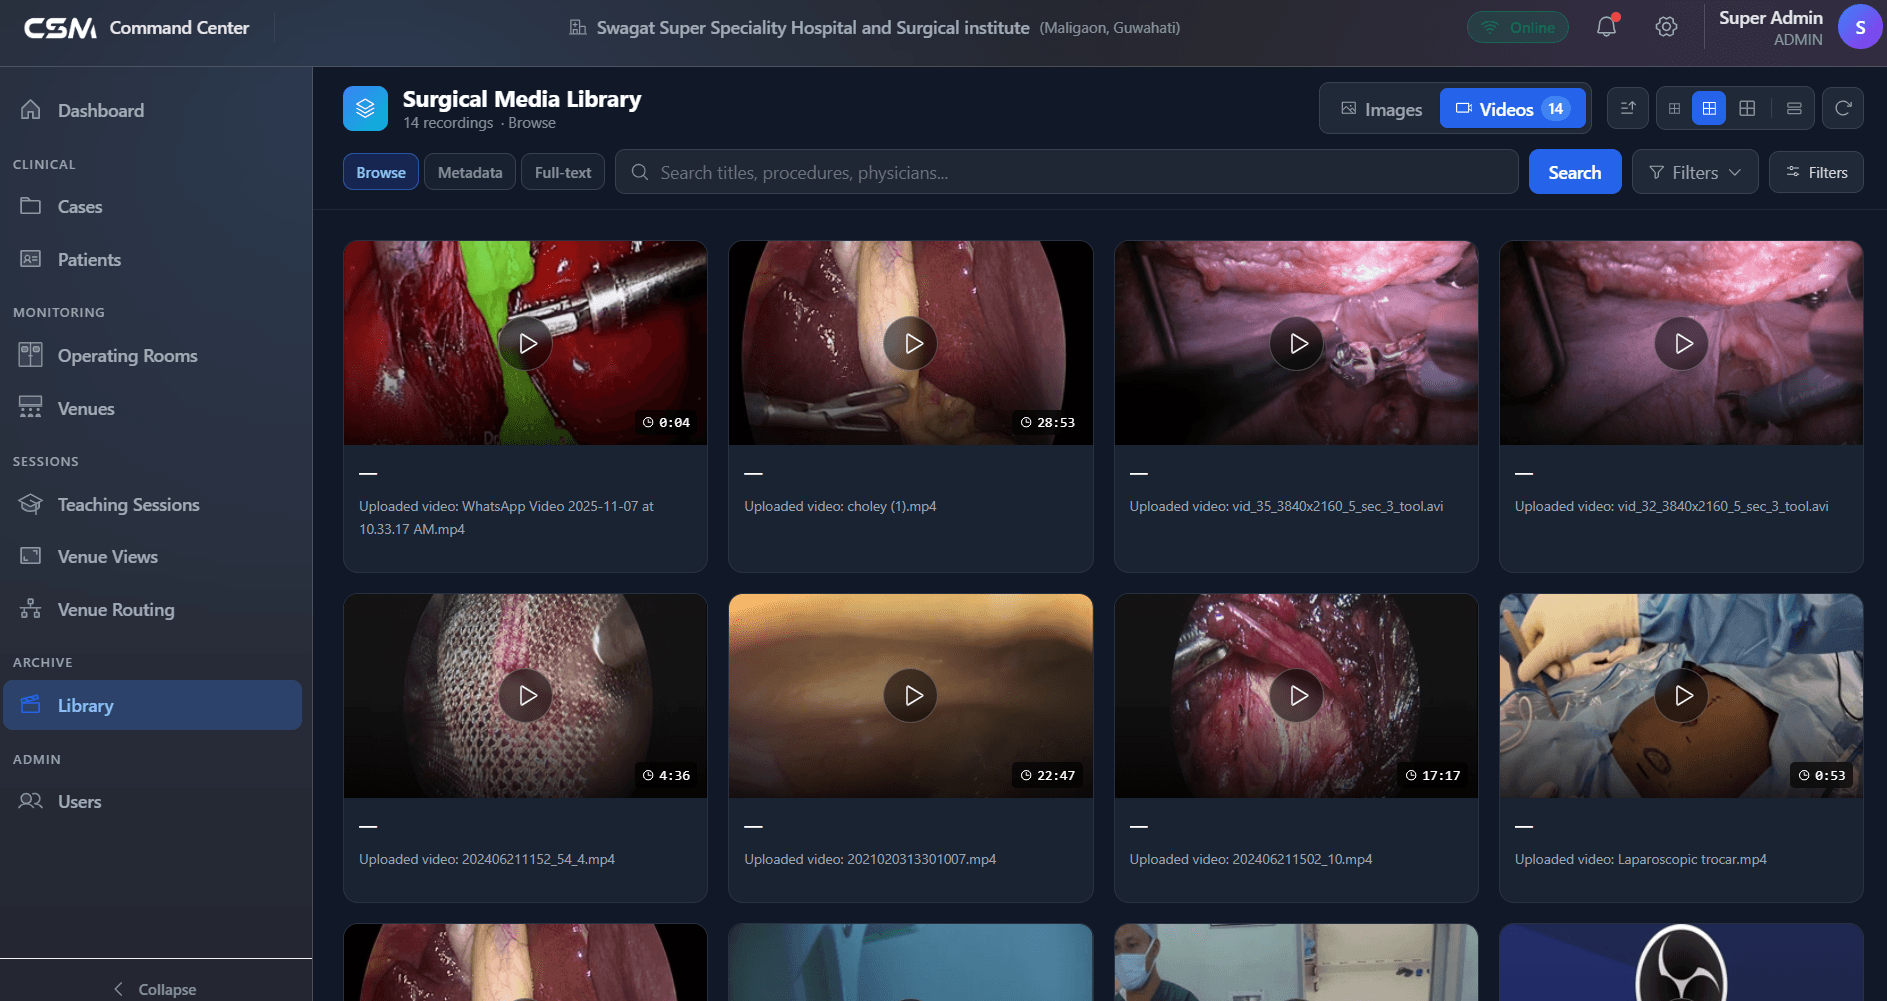
Task: Click the title 'Uploaded video: Laparoscopic trocar.mp4'
Action: tap(1640, 859)
